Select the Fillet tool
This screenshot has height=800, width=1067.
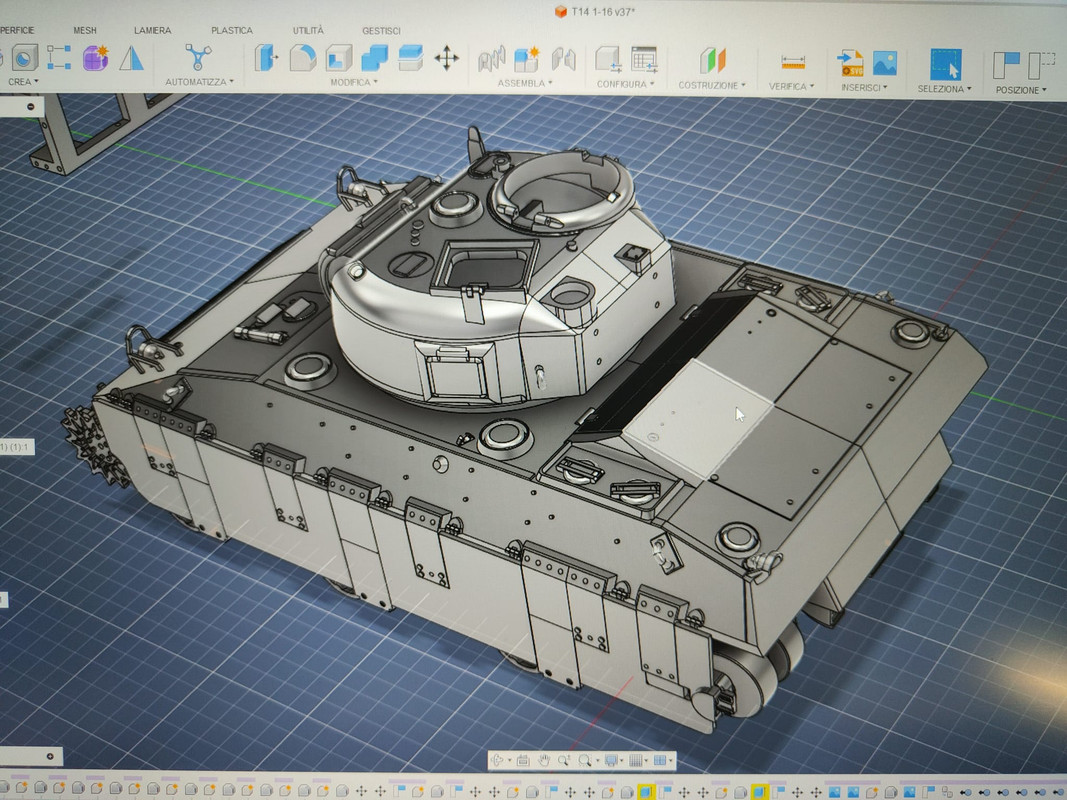coord(303,58)
